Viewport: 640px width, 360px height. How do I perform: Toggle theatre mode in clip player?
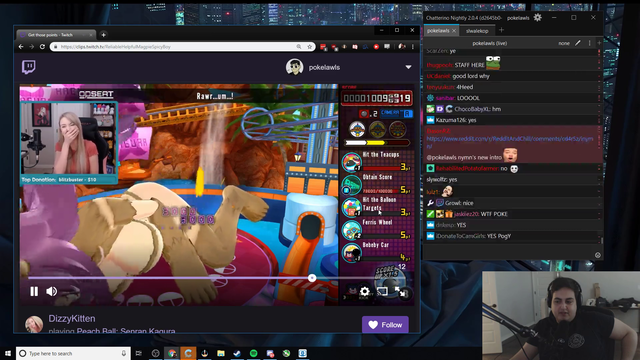[382, 291]
